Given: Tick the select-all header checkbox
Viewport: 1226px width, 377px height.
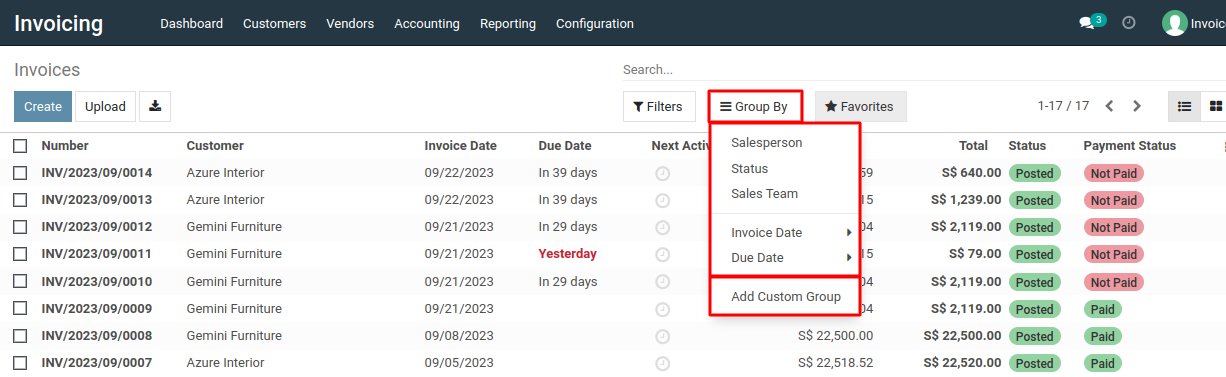Looking at the screenshot, I should (x=20, y=146).
